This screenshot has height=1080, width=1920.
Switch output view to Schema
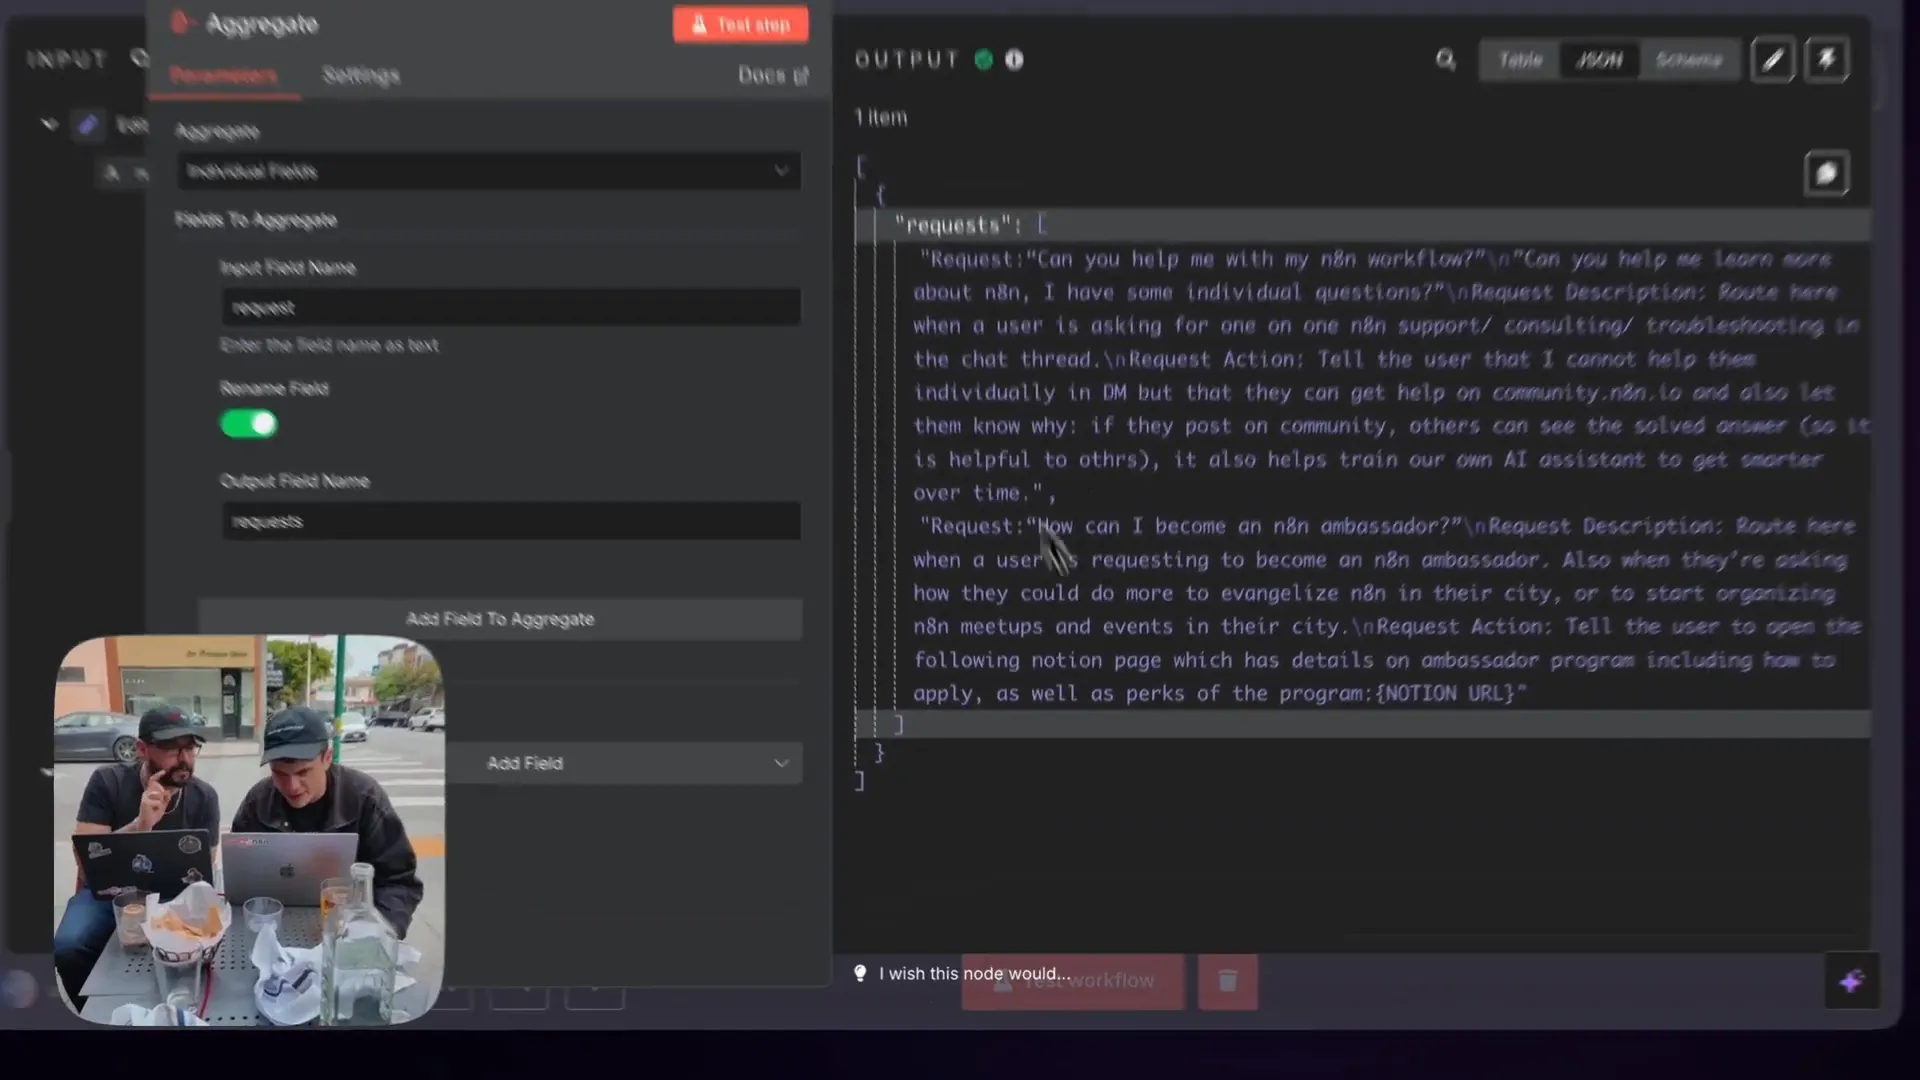coord(1689,60)
